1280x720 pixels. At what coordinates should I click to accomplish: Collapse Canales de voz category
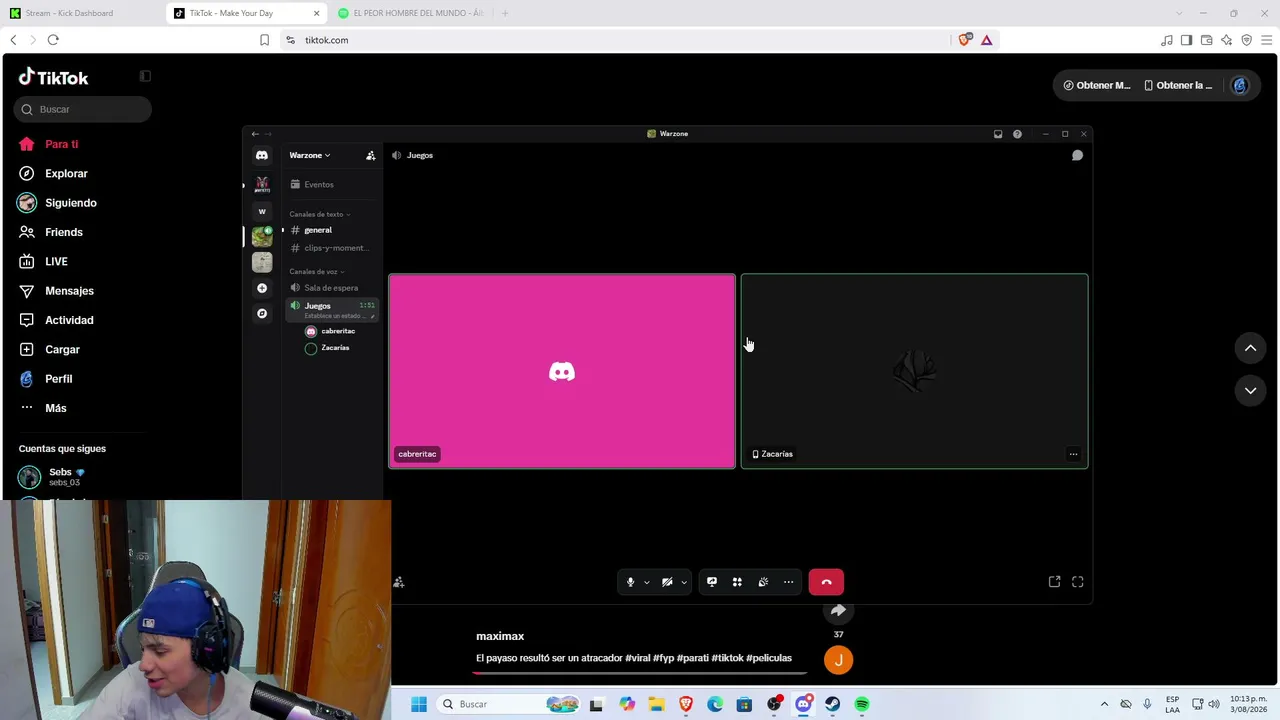pos(316,272)
